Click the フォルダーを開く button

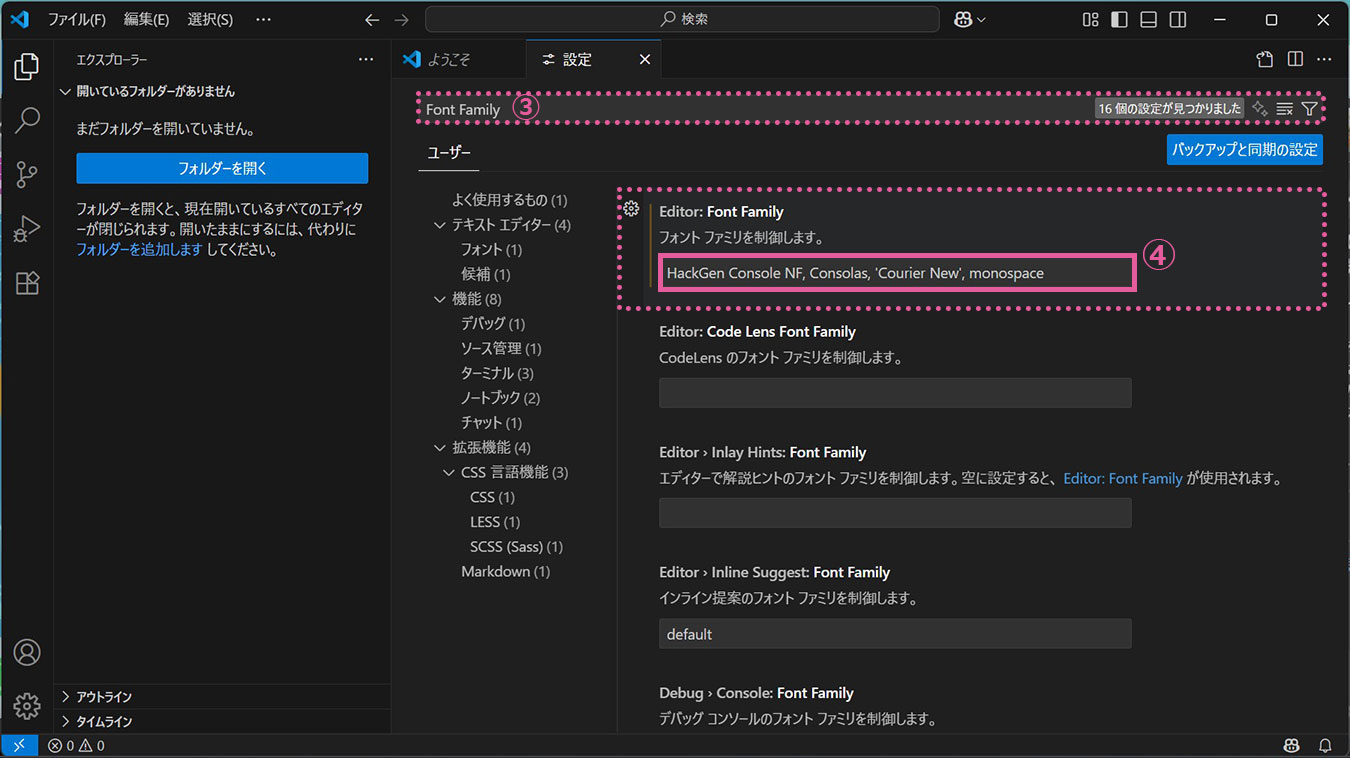pyautogui.click(x=222, y=168)
